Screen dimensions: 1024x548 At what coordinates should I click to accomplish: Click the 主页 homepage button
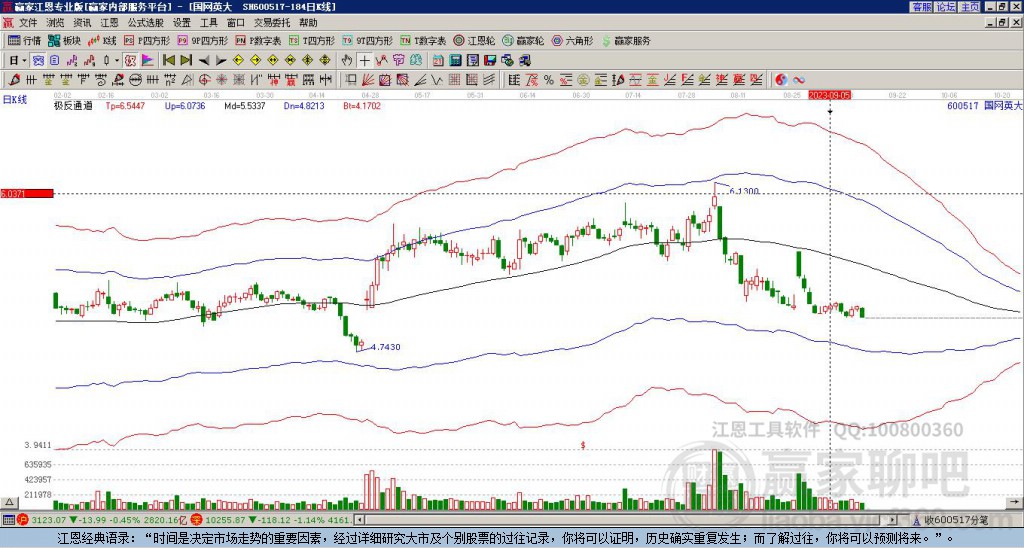tap(969, 7)
